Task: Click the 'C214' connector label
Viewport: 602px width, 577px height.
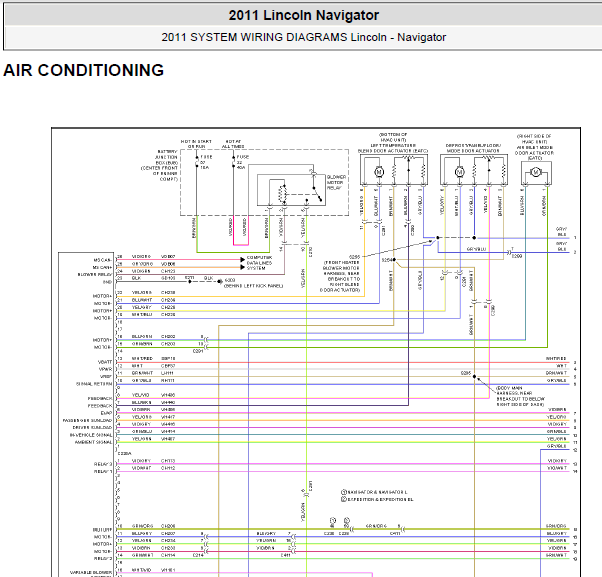Action: [x=198, y=555]
